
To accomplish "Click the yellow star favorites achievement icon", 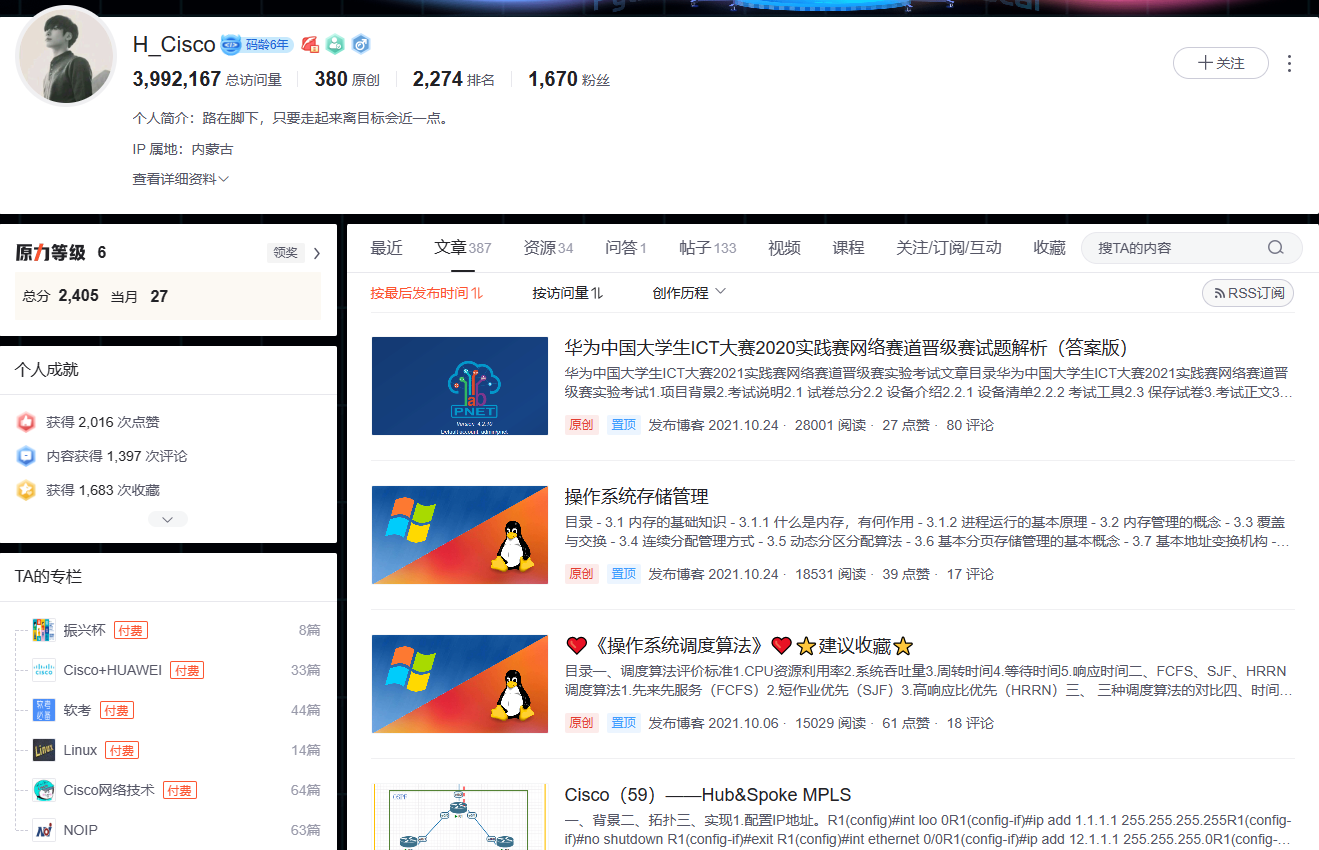I will click(26, 490).
